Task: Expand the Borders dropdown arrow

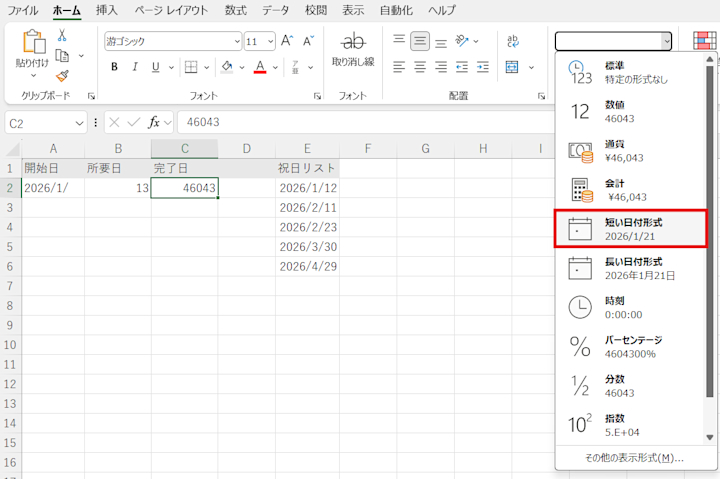Action: pos(207,68)
